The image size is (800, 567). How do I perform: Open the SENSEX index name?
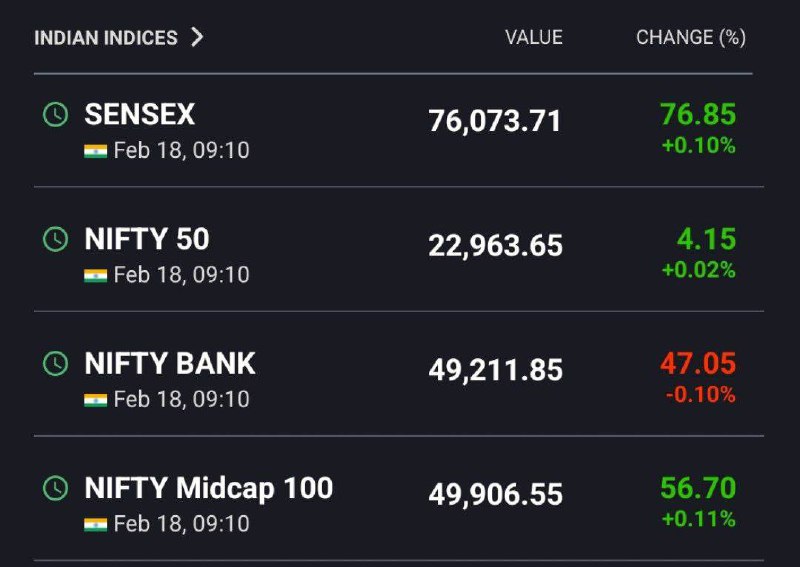(140, 114)
